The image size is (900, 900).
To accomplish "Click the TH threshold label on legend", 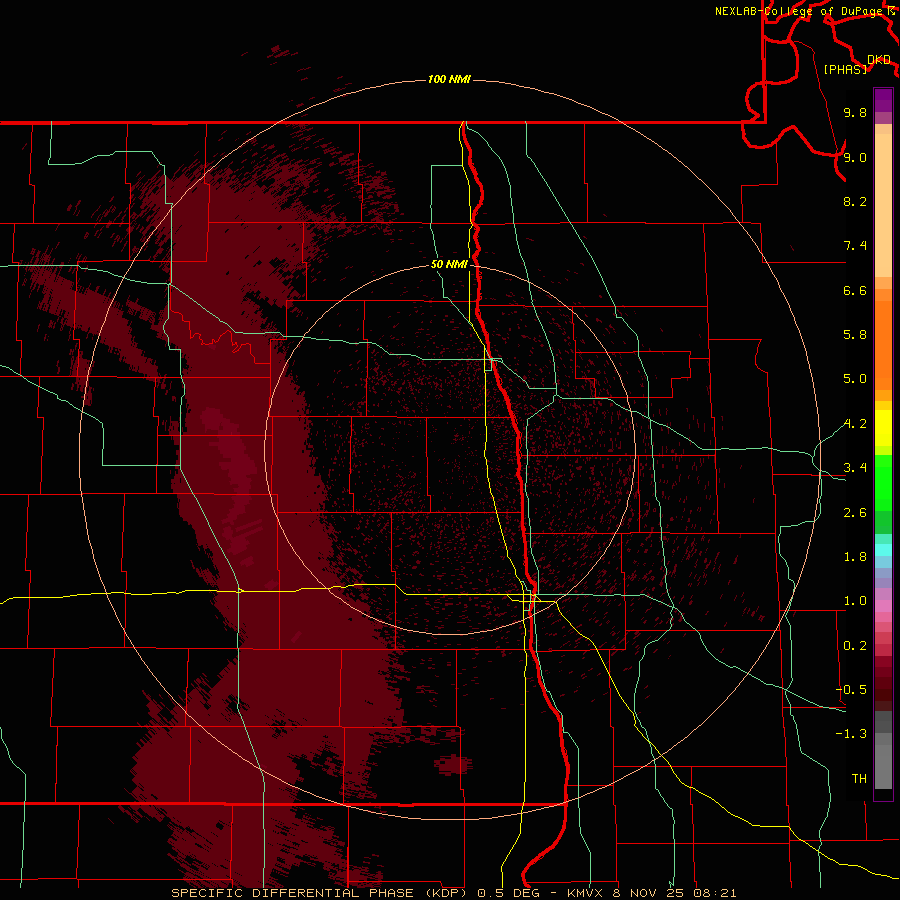I will (859, 779).
